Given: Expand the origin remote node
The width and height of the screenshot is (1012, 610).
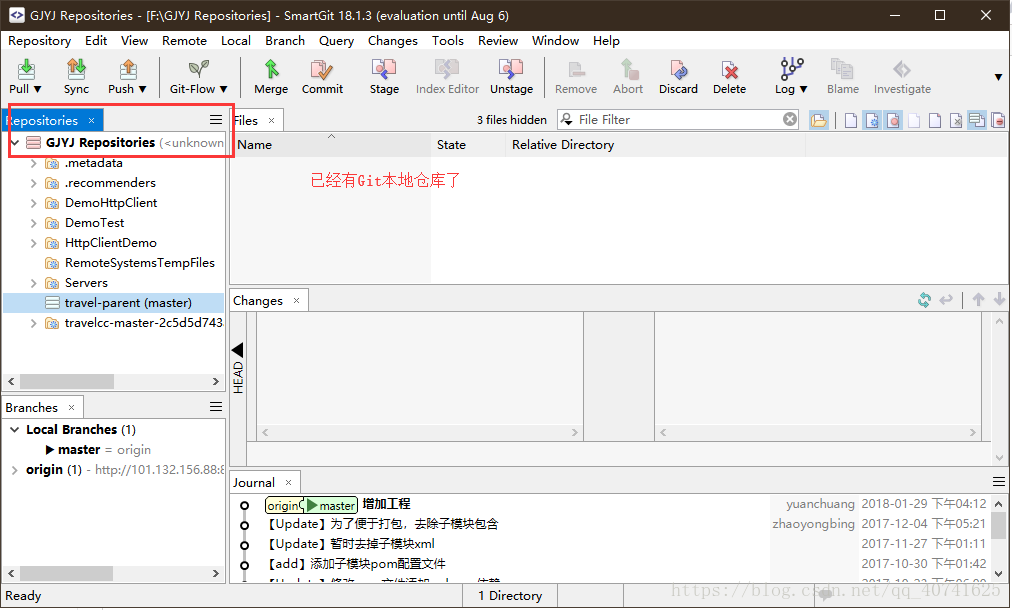Looking at the screenshot, I should coord(15,470).
